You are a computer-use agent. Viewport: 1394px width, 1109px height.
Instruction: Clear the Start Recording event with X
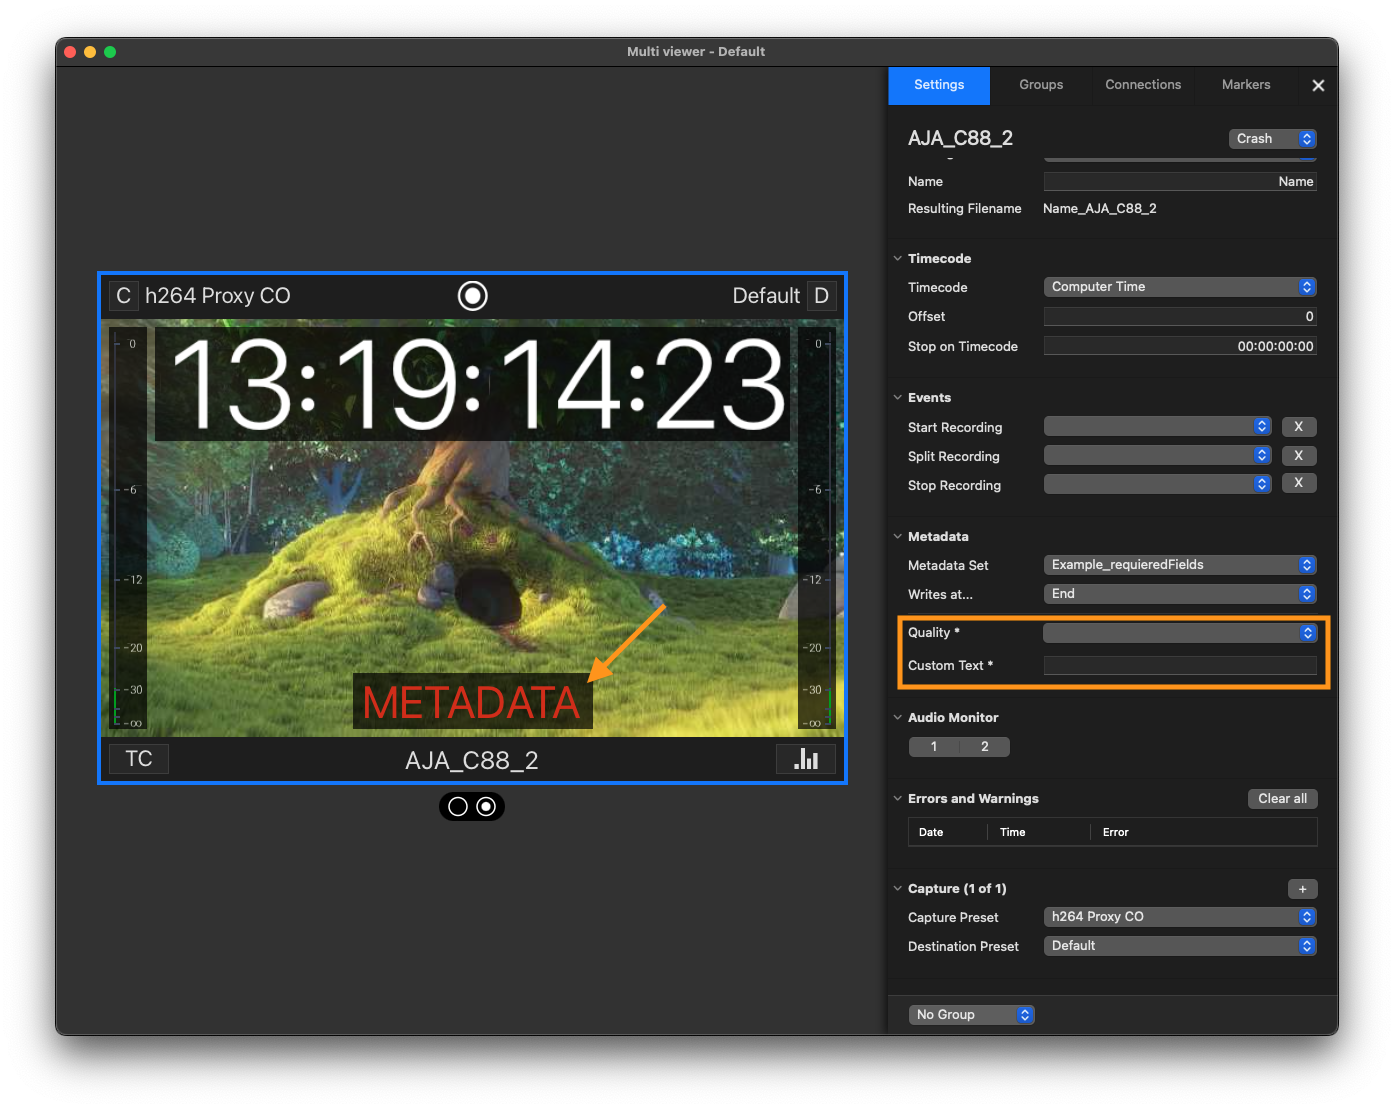[x=1299, y=426]
